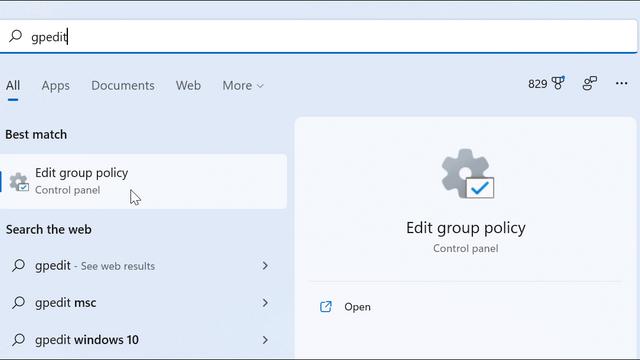Switch to the All tab

click(13, 85)
